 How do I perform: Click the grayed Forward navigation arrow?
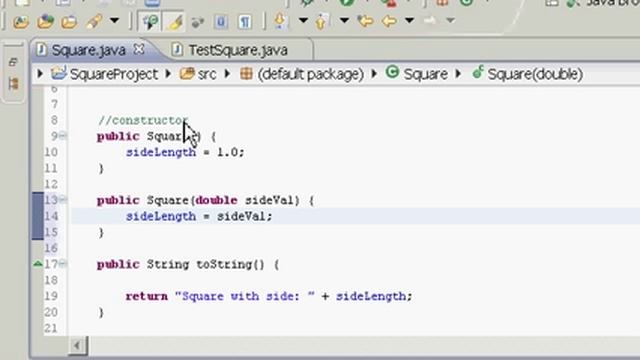(429, 20)
